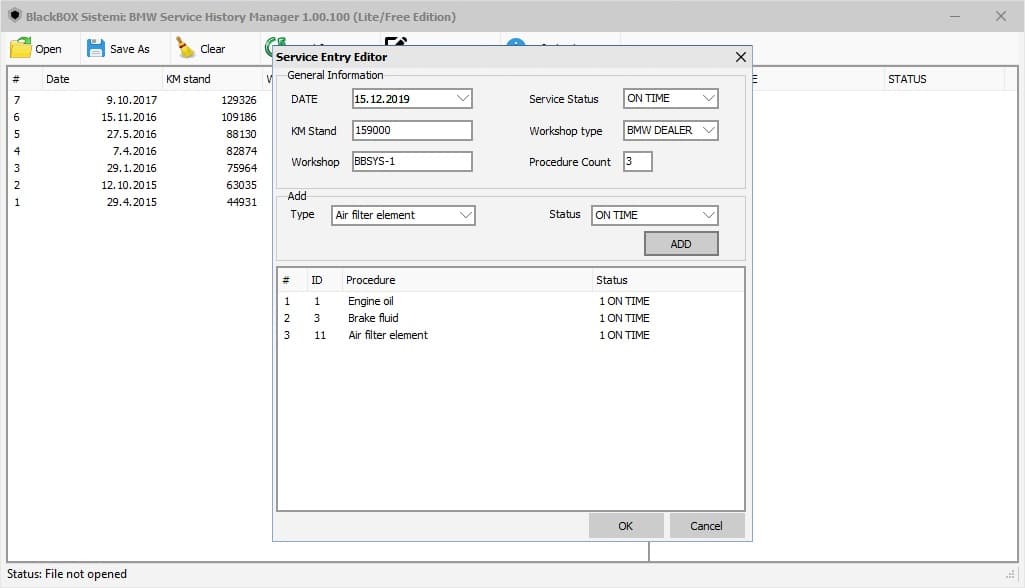Close the Service Entry Editor dialog
This screenshot has height=588, width=1025.
741,58
